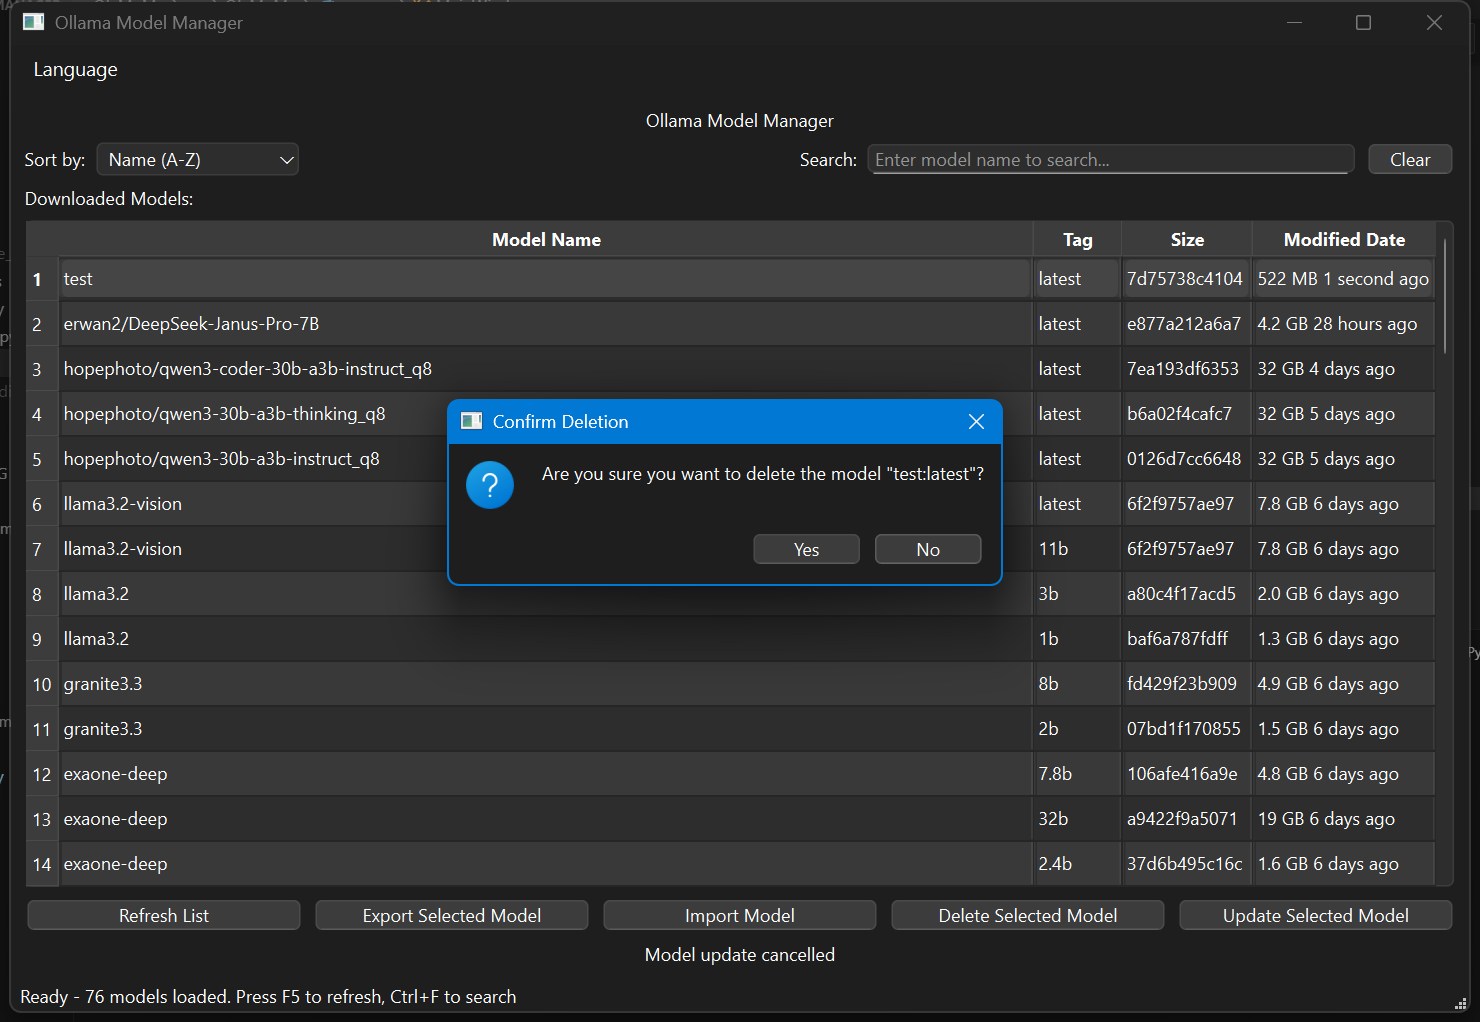This screenshot has height=1022, width=1480.
Task: Clear the search with the Clear button
Action: [x=1410, y=160]
